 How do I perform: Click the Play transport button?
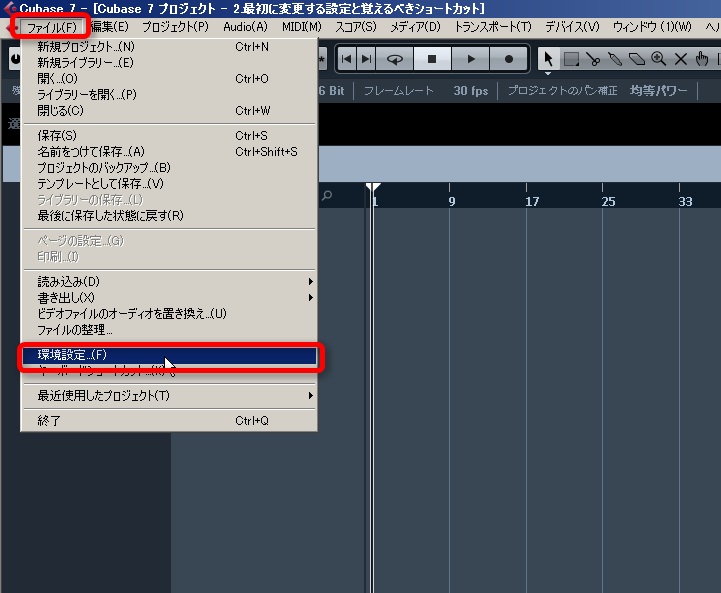(470, 59)
